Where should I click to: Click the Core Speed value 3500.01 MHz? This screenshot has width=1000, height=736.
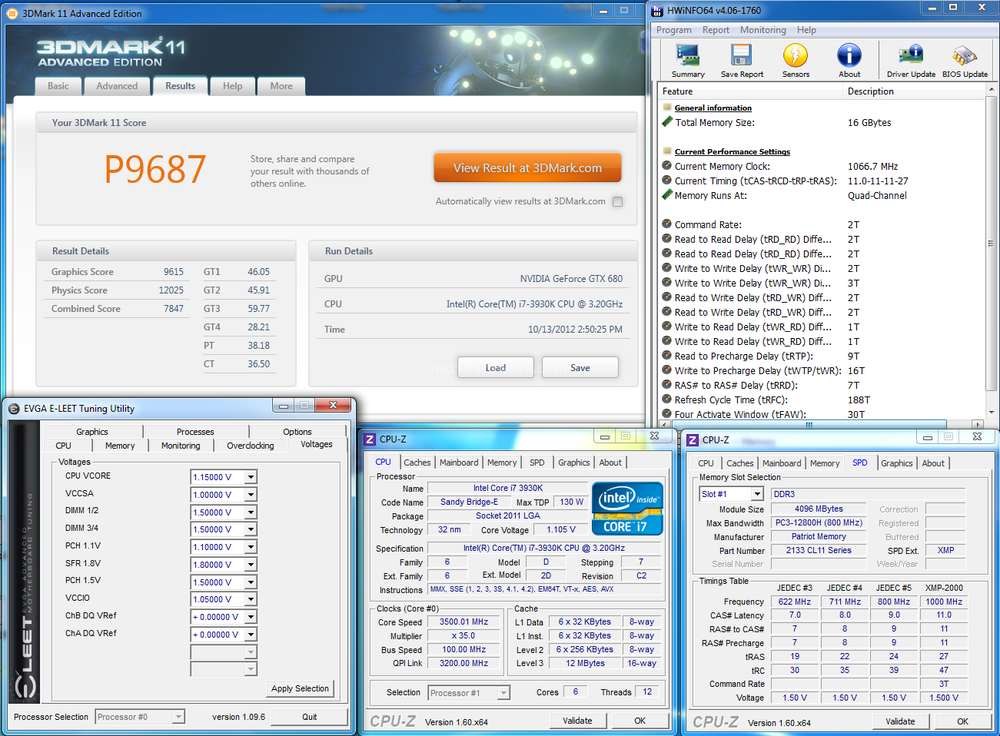[x=464, y=622]
